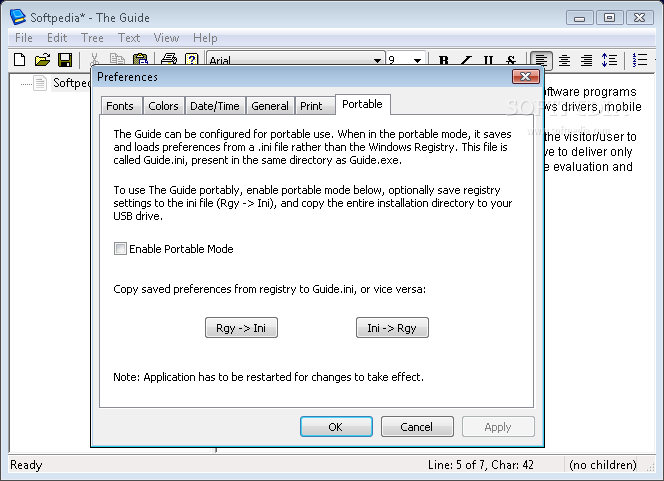Click the Paste clipboard icon
Viewport: 664px width, 481px height.
pyautogui.click(x=140, y=60)
